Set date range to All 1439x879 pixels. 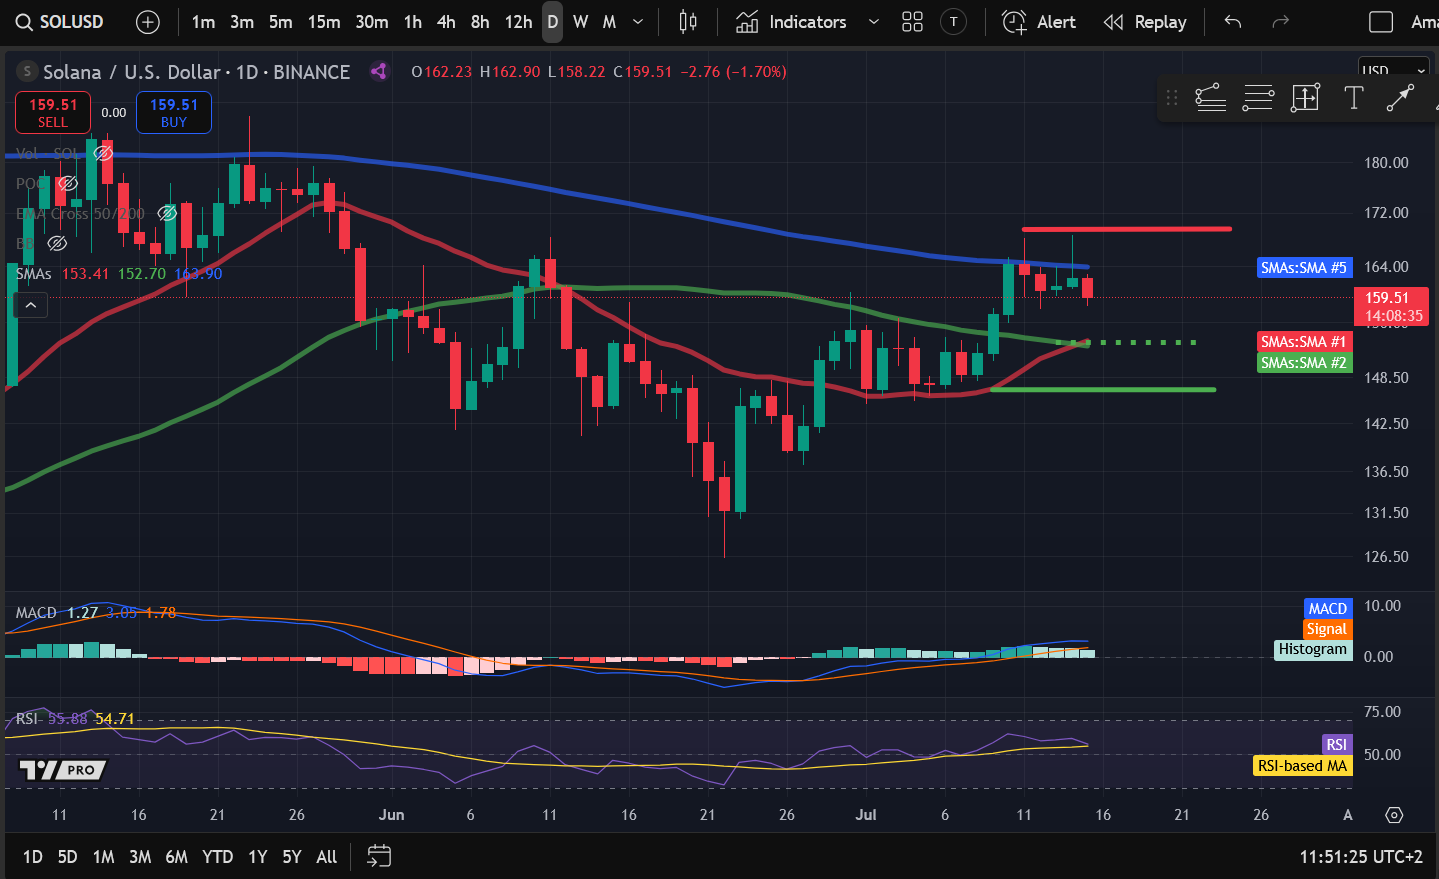(x=327, y=857)
